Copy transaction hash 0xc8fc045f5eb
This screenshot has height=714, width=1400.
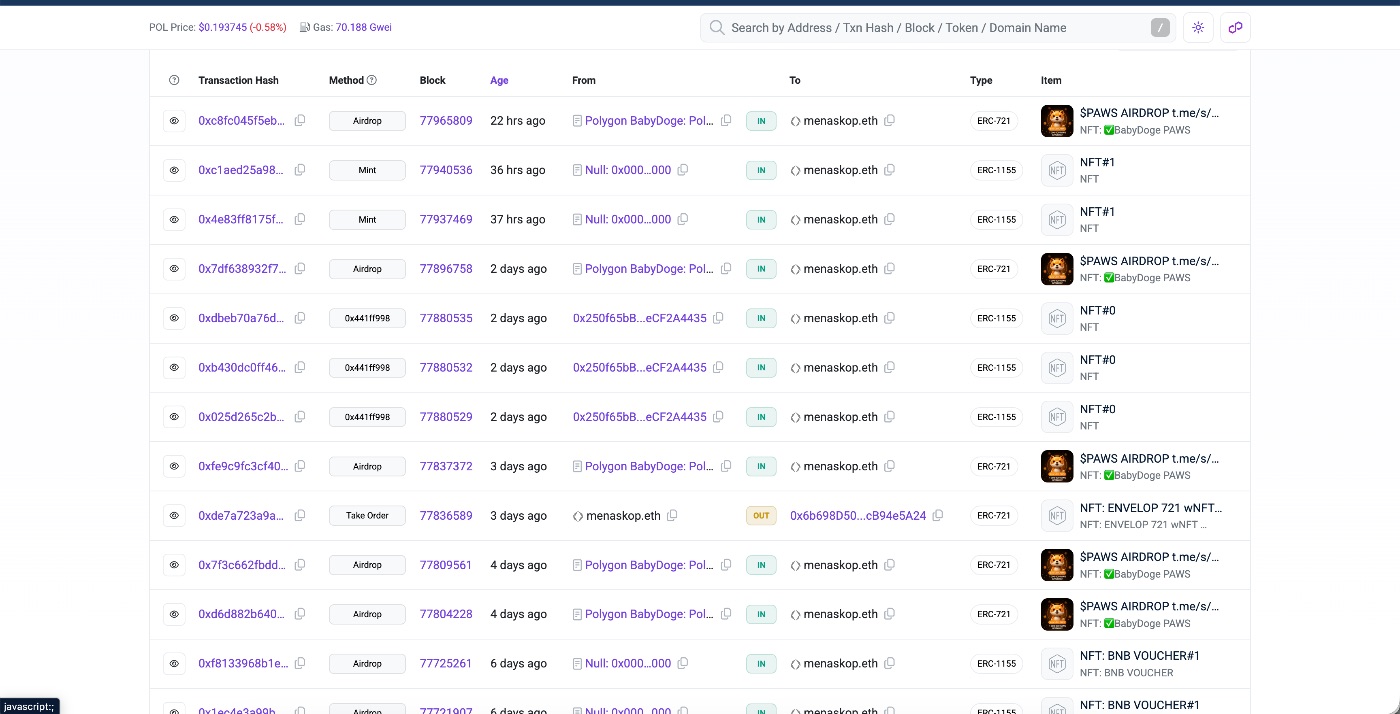pos(300,121)
